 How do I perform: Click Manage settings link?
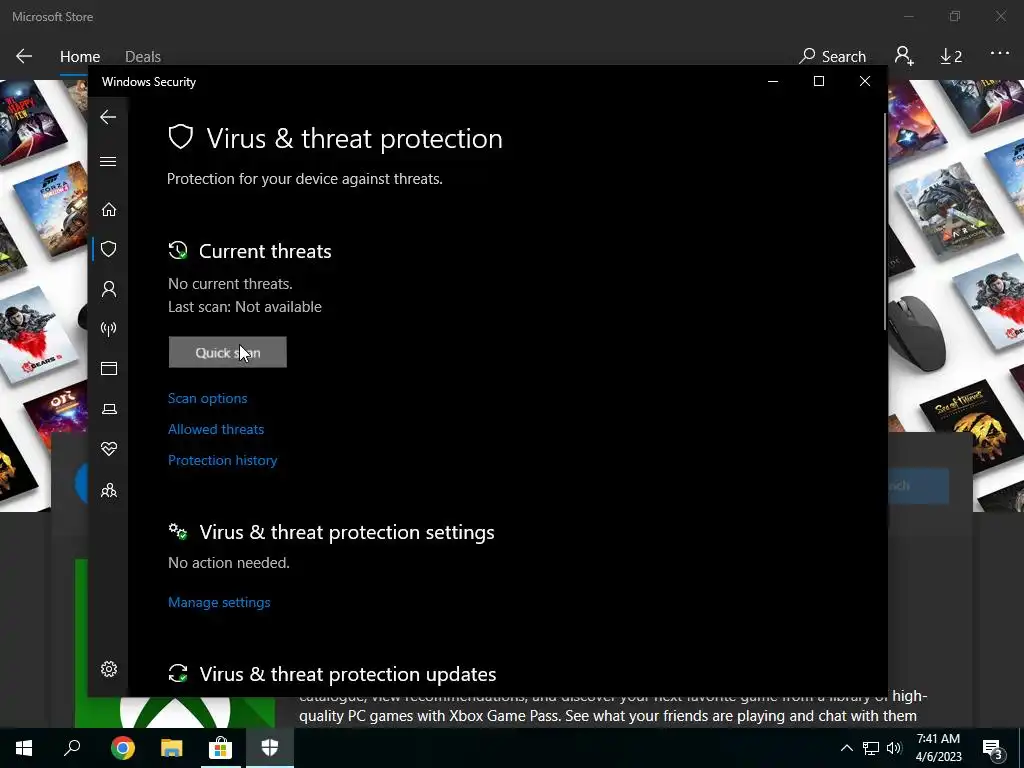219,602
